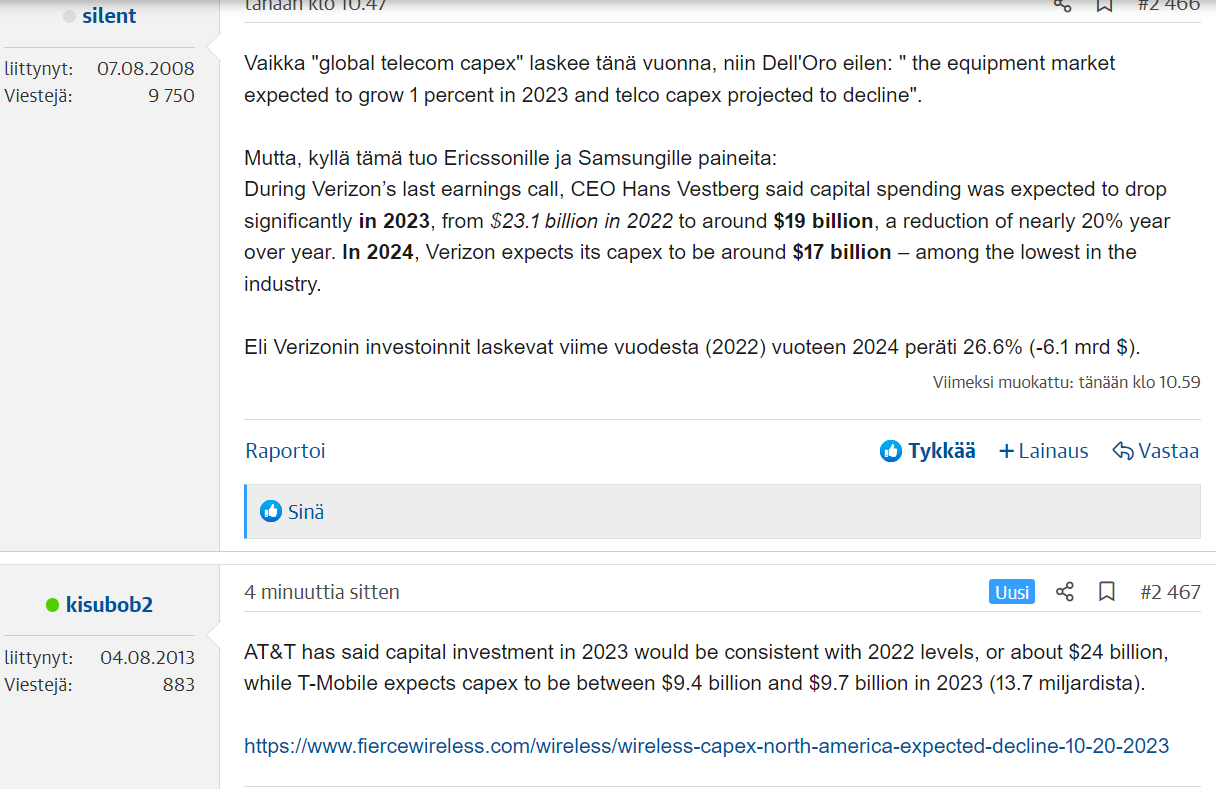Open the fiercewireless.com capex article link

pyautogui.click(x=706, y=746)
